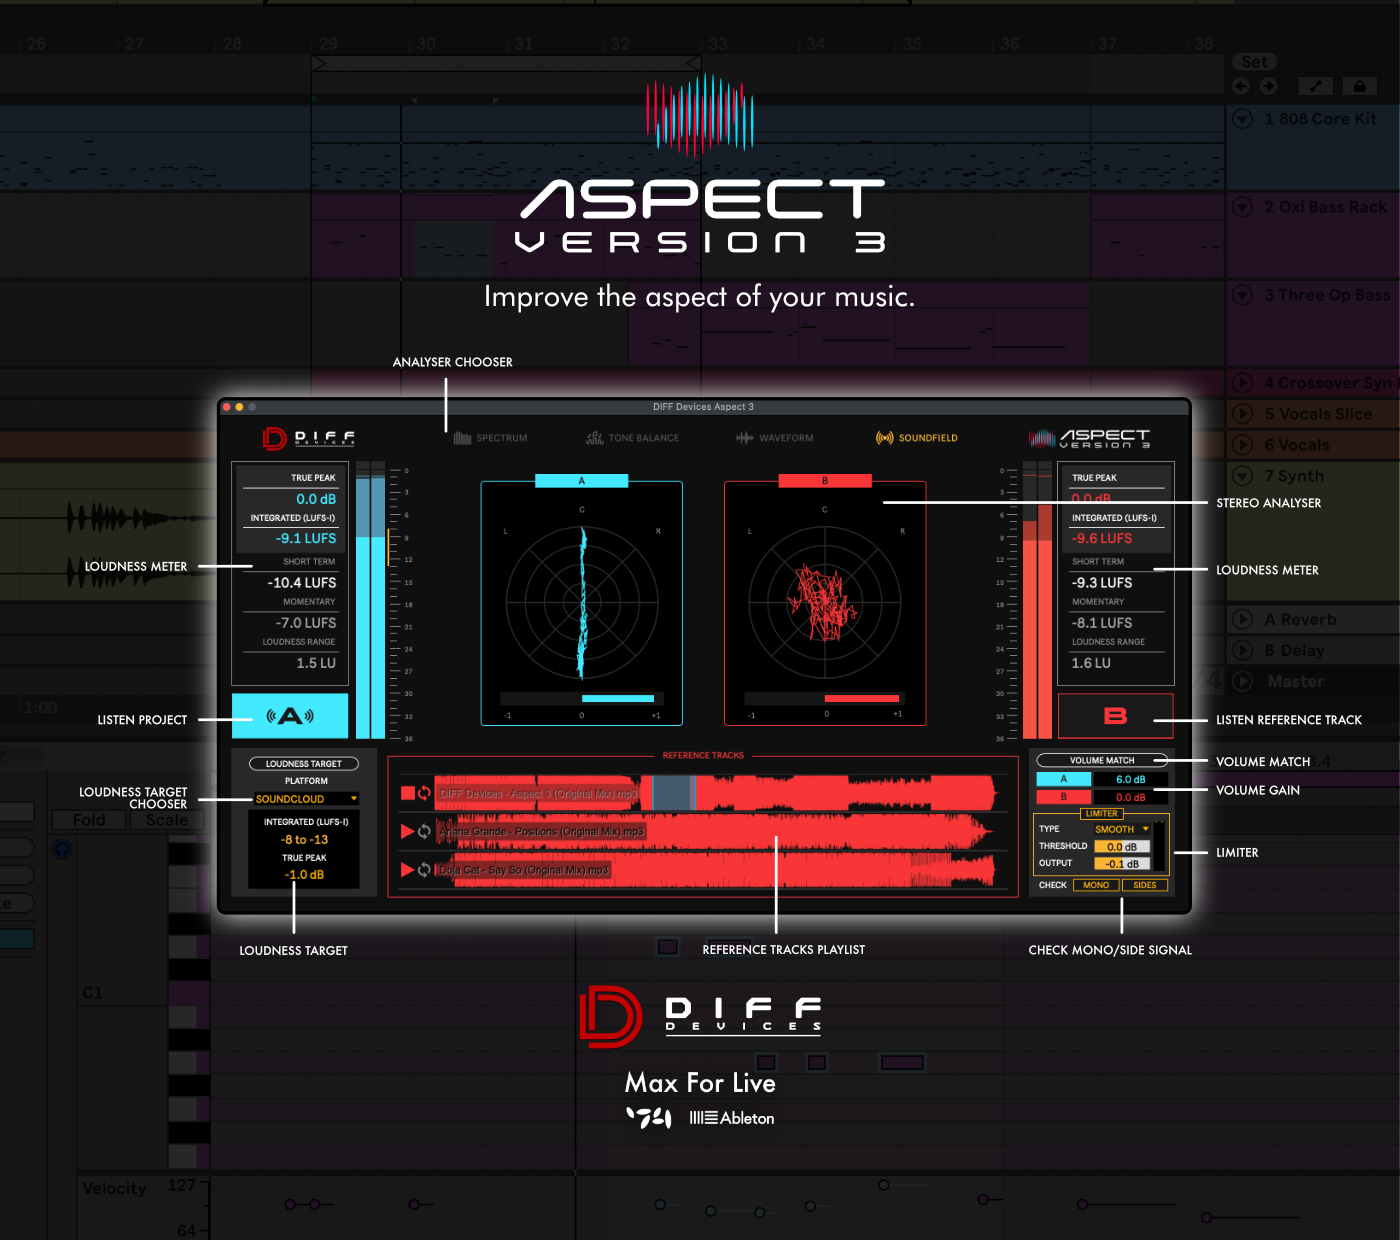Unfold the 1 808 Core Kit track
The height and width of the screenshot is (1240, 1400).
click(1243, 119)
